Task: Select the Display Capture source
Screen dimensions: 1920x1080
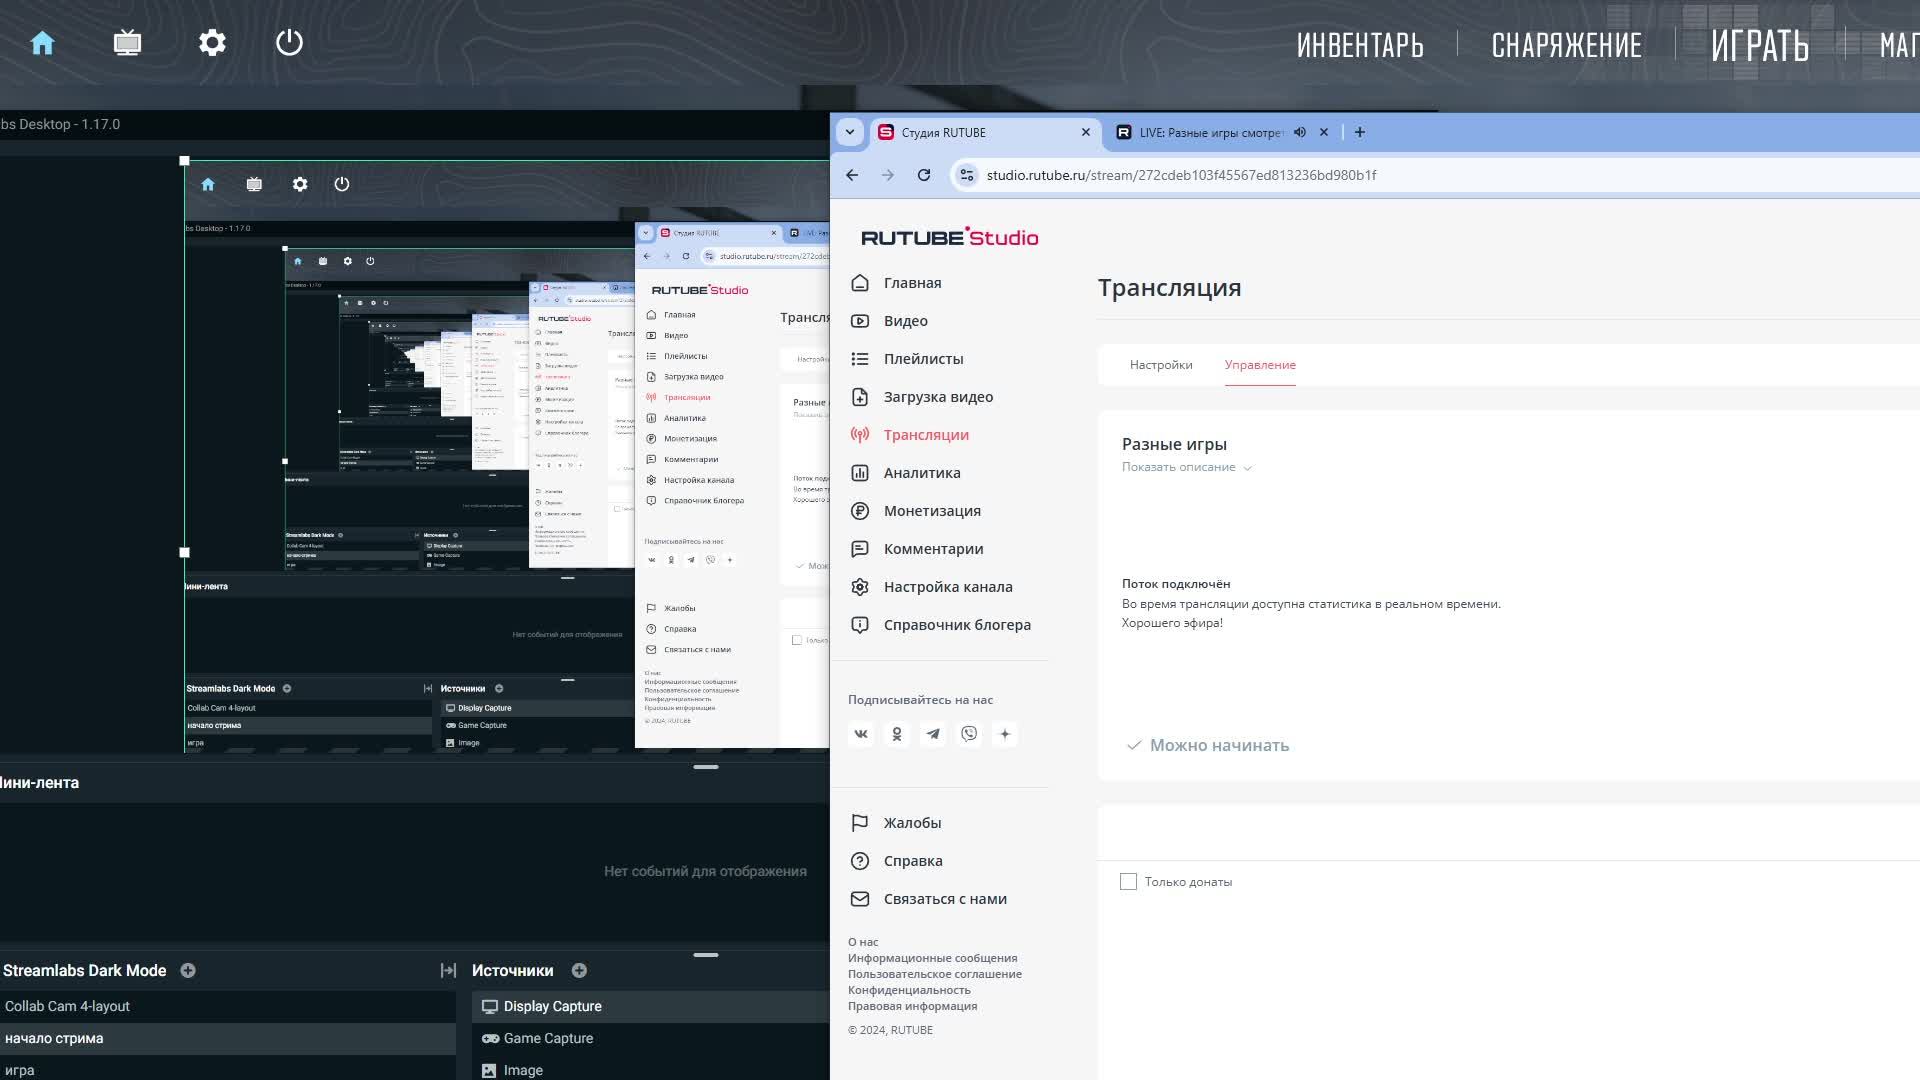Action: coord(650,1007)
